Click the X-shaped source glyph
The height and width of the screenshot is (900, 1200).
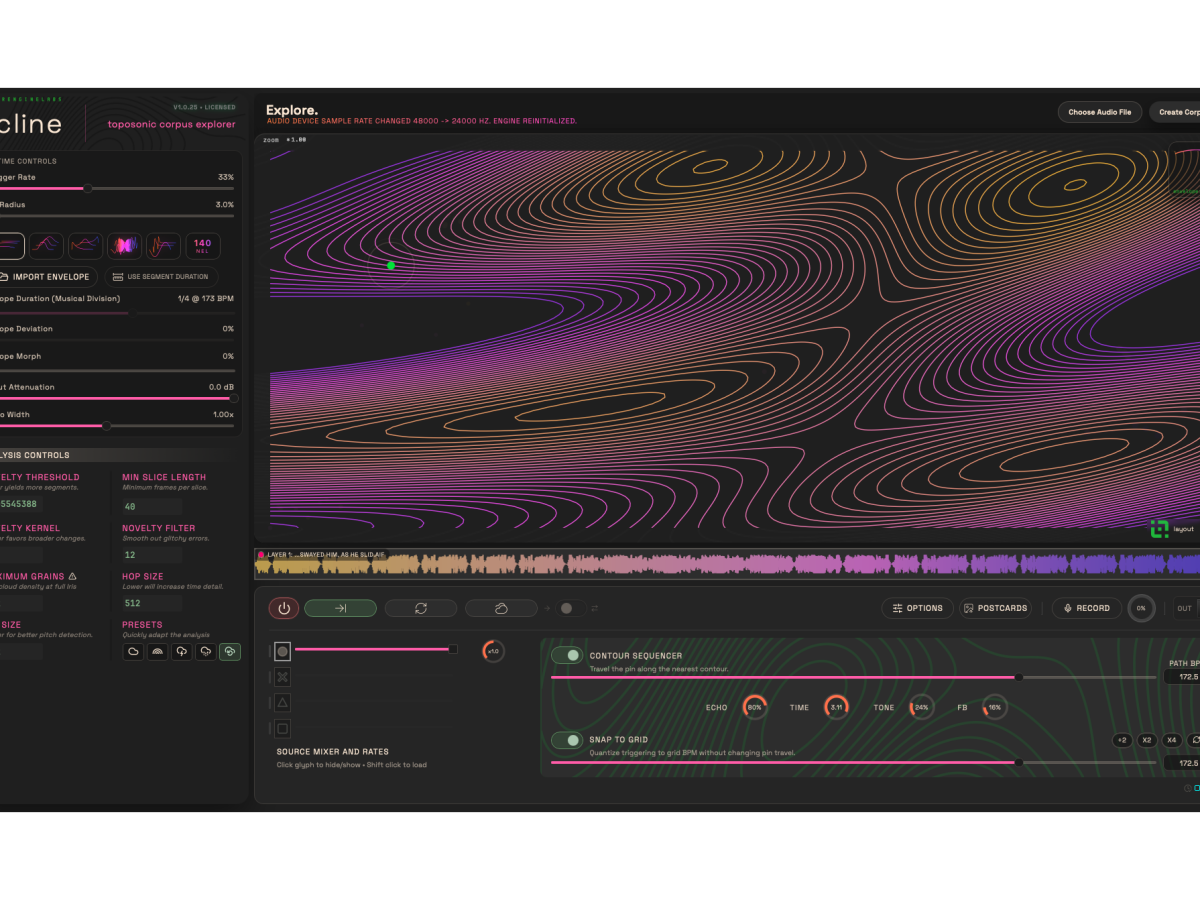pos(283,677)
